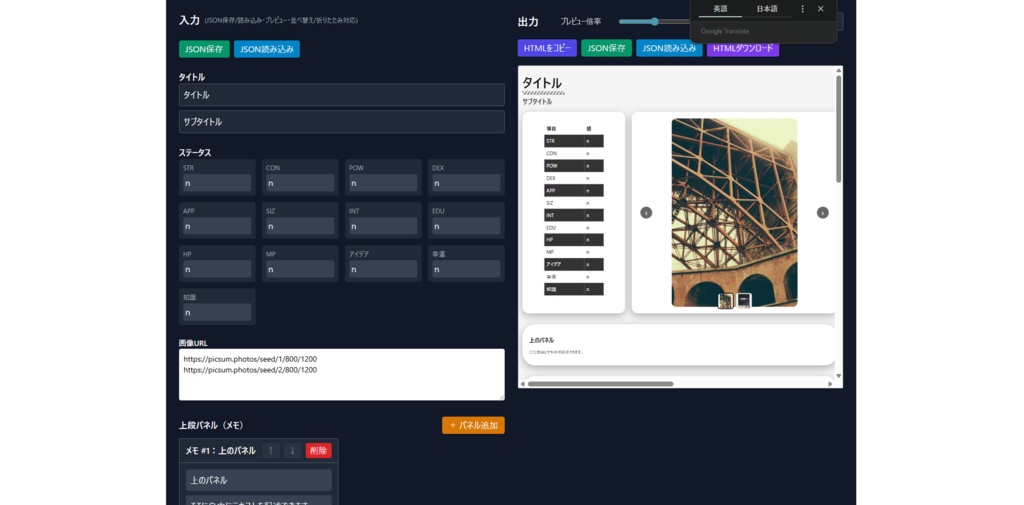This screenshot has height=505, width=1024.
Task: Click the input-side JSON読み込み button
Action: coord(267,49)
